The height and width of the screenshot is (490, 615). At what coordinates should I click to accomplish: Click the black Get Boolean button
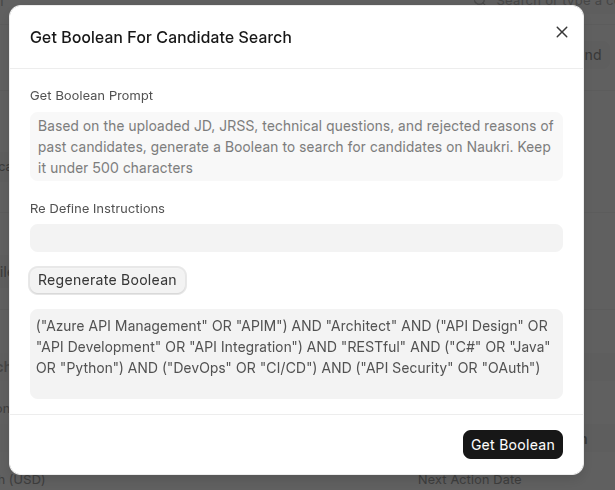click(513, 445)
